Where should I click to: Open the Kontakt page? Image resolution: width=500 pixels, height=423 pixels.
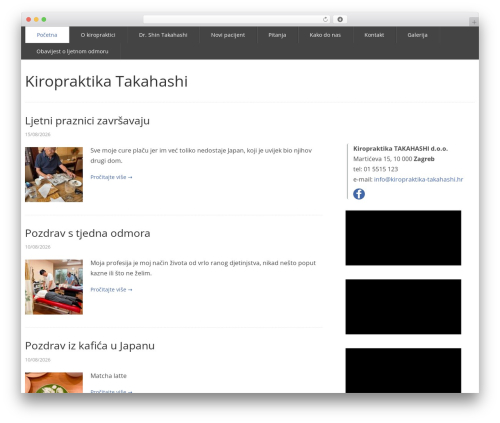pos(374,35)
